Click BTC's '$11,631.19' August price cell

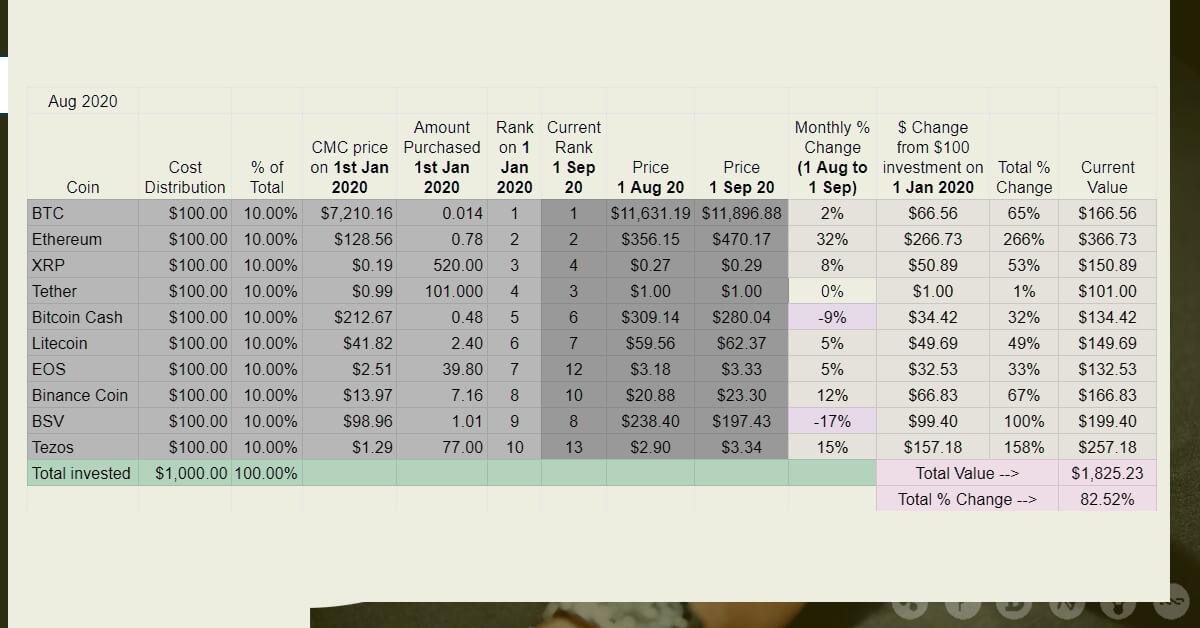(651, 213)
